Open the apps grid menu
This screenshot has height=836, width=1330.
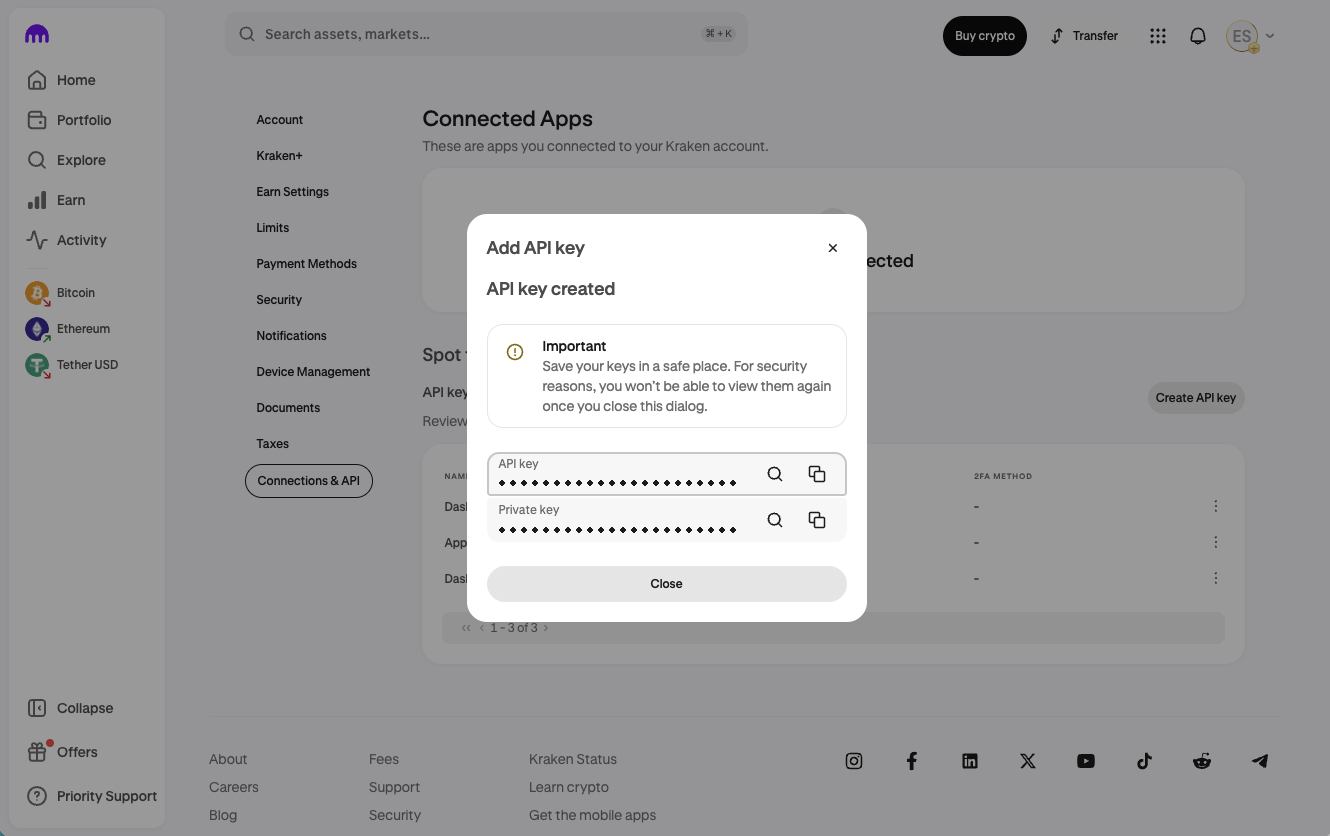coord(1158,36)
